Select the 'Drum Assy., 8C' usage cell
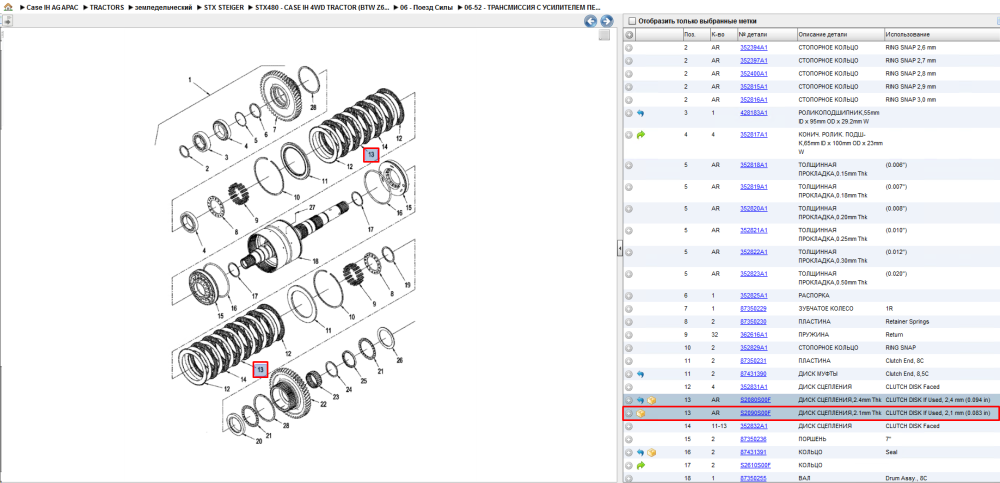Screen dimensions: 1000x483 point(907,479)
